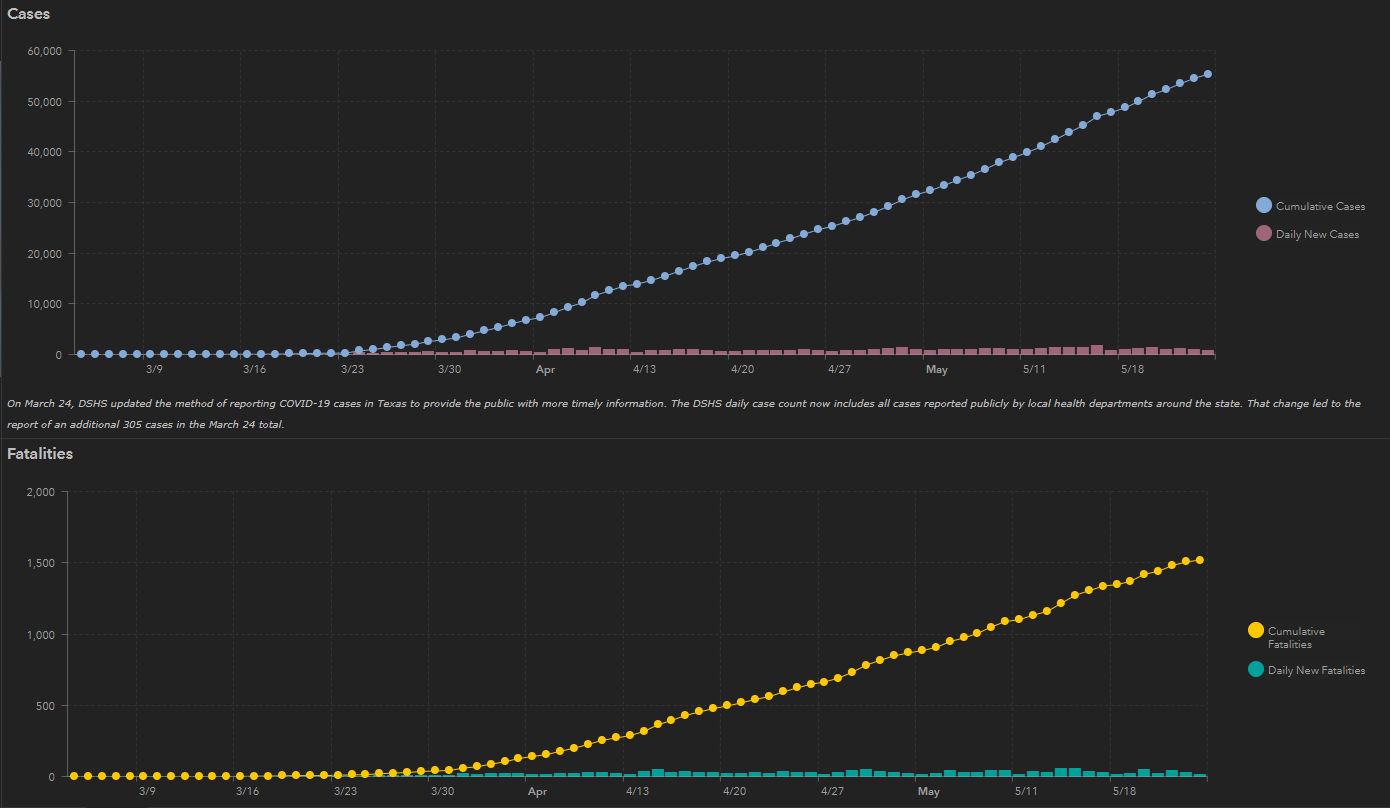Select the final Cumulative Fatalities data point
The width and height of the screenshot is (1390, 808).
tap(1199, 560)
